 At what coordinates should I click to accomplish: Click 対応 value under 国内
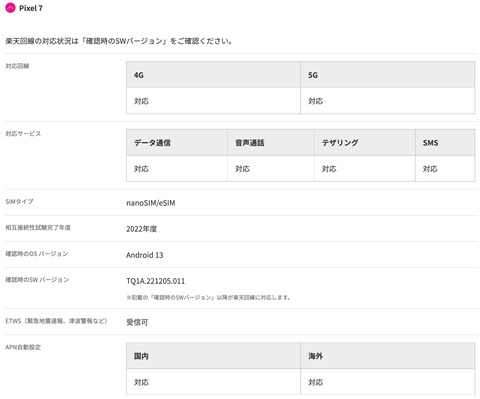pos(141,382)
